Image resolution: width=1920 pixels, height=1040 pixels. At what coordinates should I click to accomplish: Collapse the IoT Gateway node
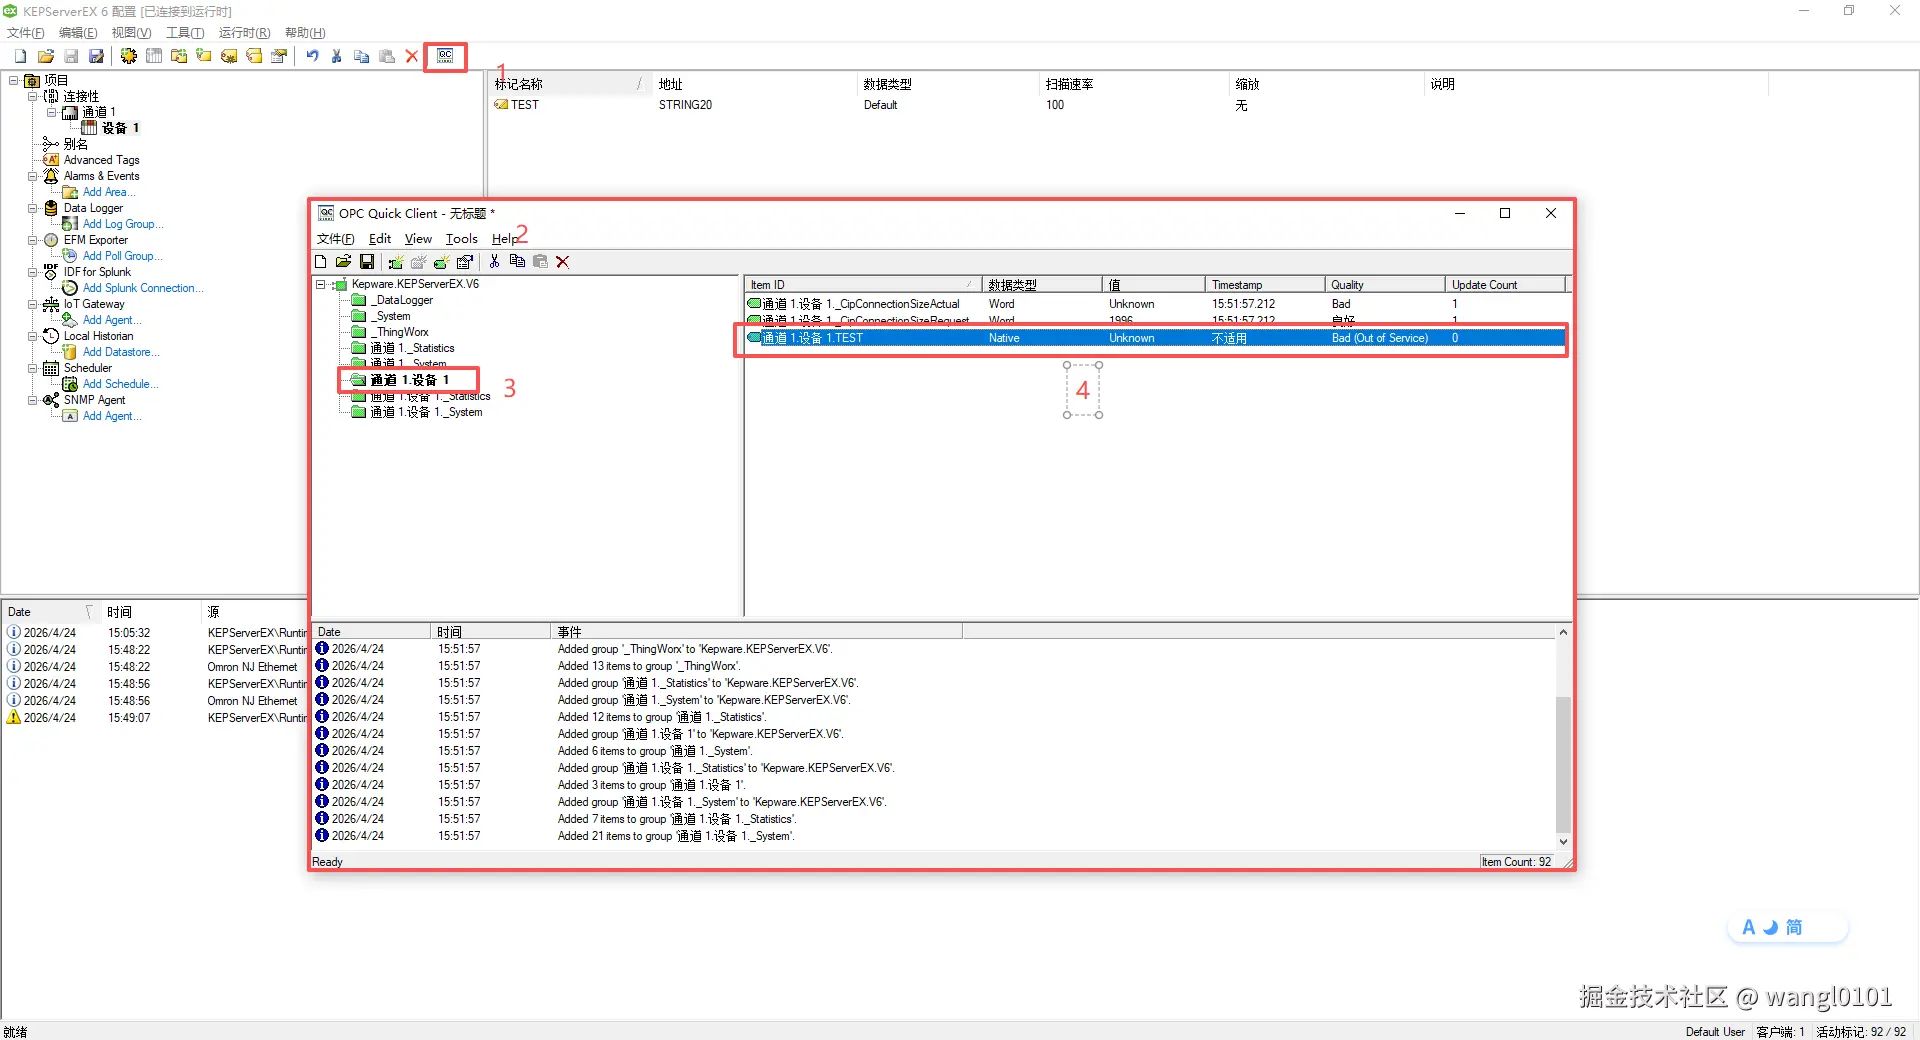pyautogui.click(x=33, y=304)
